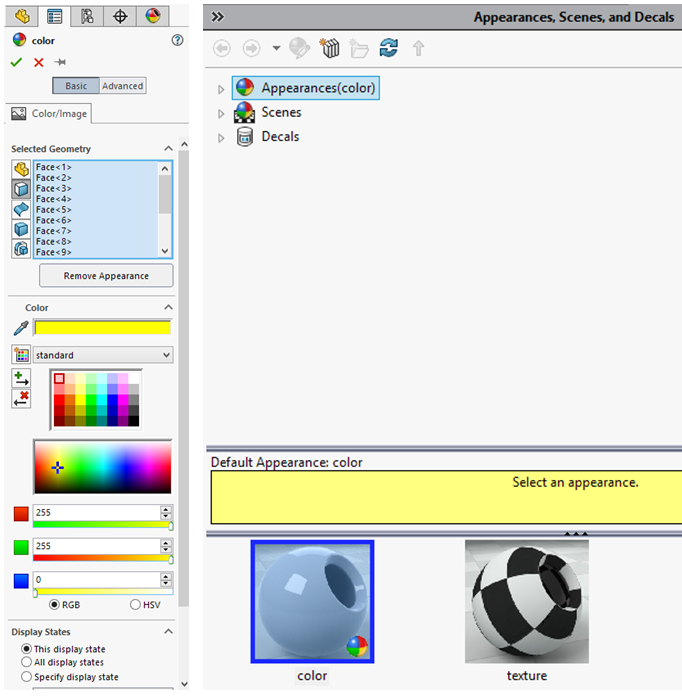
Task: Click the yellow current color bar
Action: click(x=102, y=327)
